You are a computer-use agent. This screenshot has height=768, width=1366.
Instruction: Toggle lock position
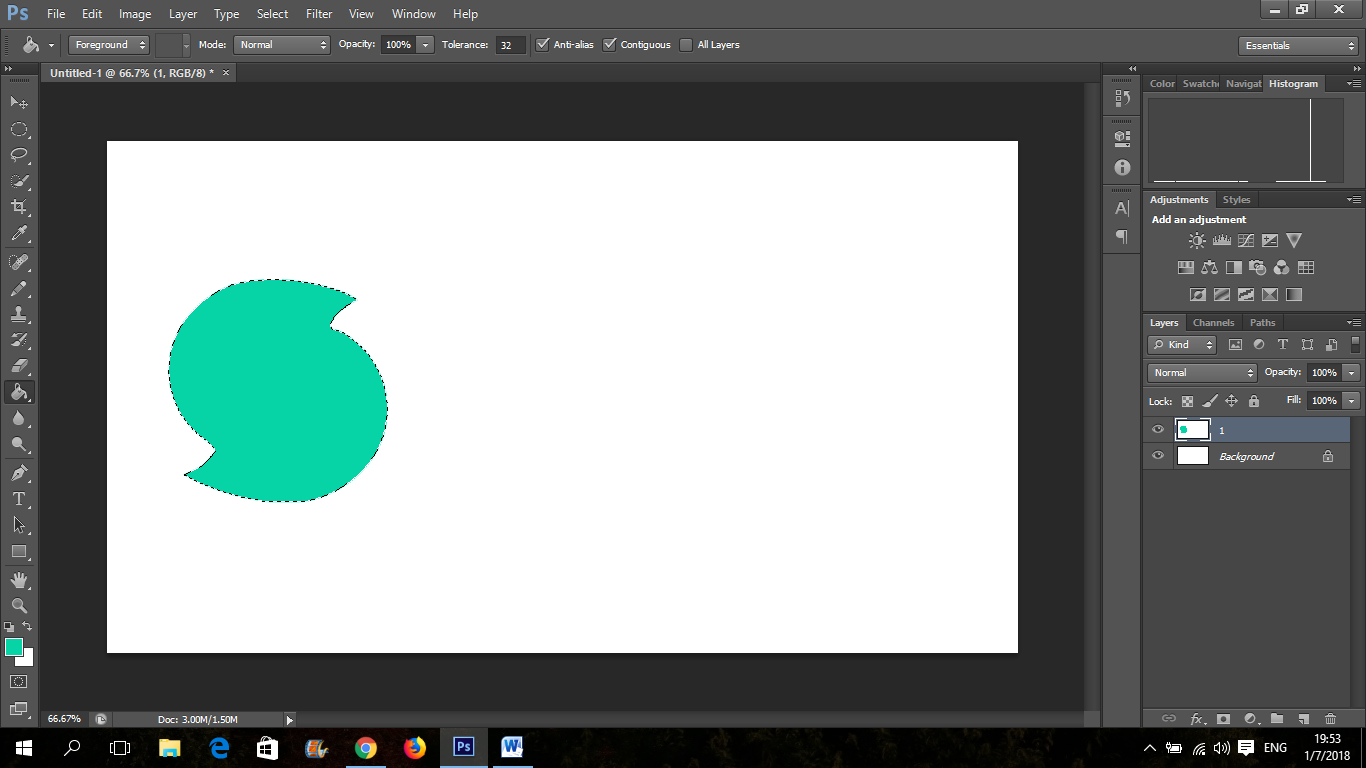point(1232,401)
